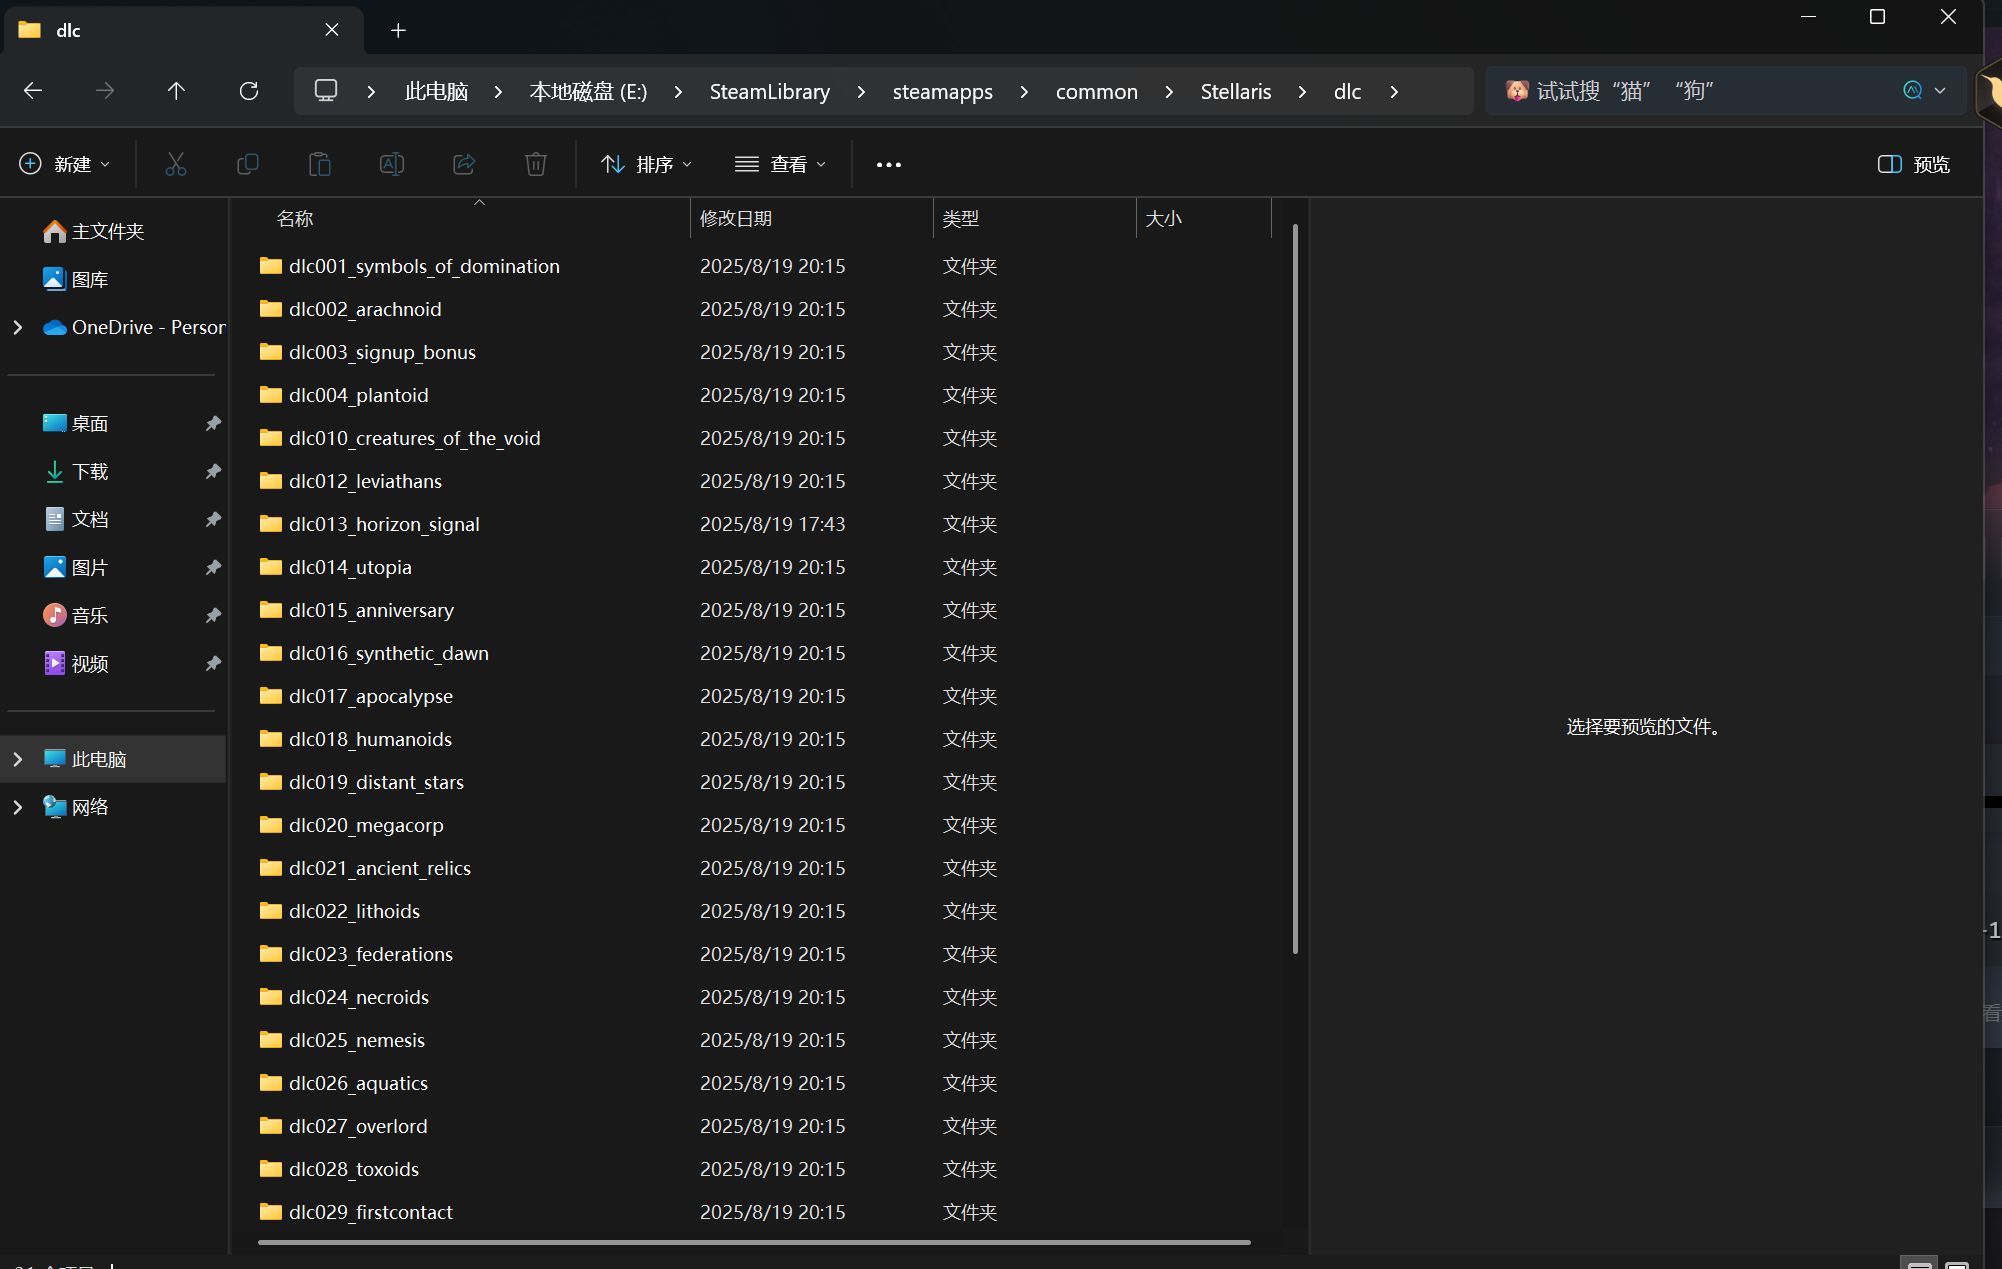Image resolution: width=2002 pixels, height=1269 pixels.
Task: Click the Copy icon in toolbar
Action: [x=248, y=164]
